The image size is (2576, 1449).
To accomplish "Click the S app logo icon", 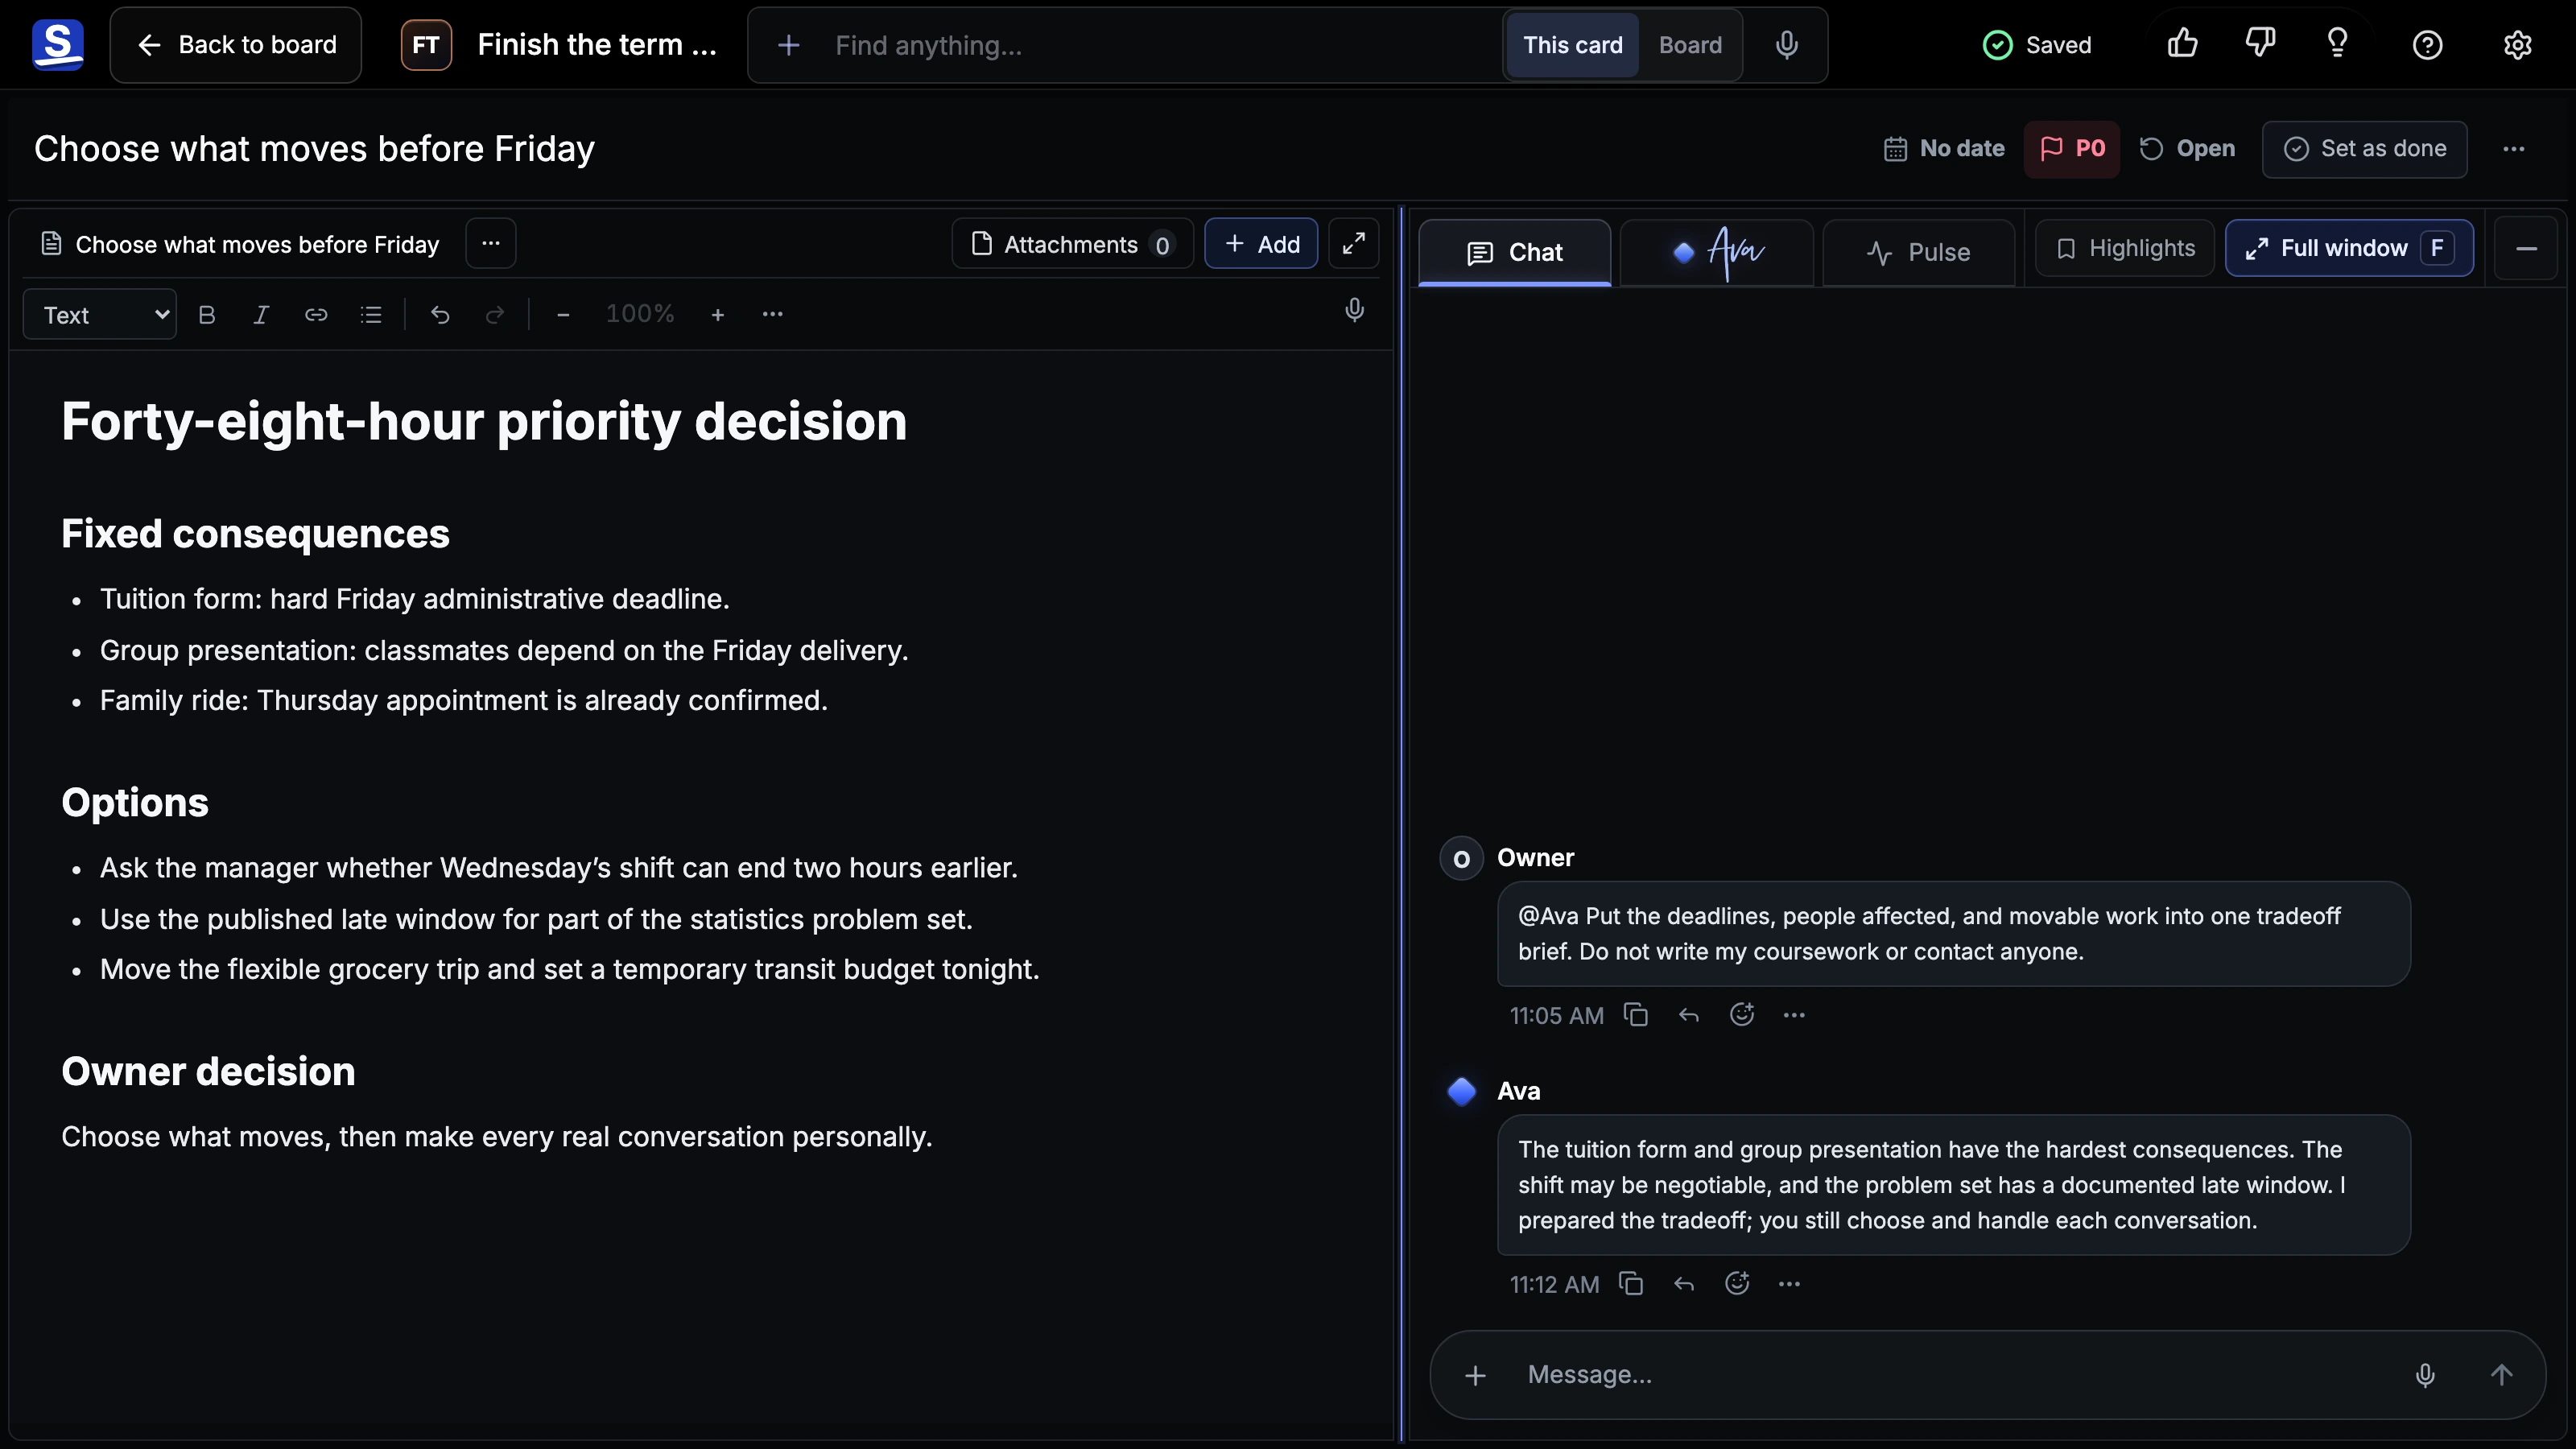I will coord(57,45).
